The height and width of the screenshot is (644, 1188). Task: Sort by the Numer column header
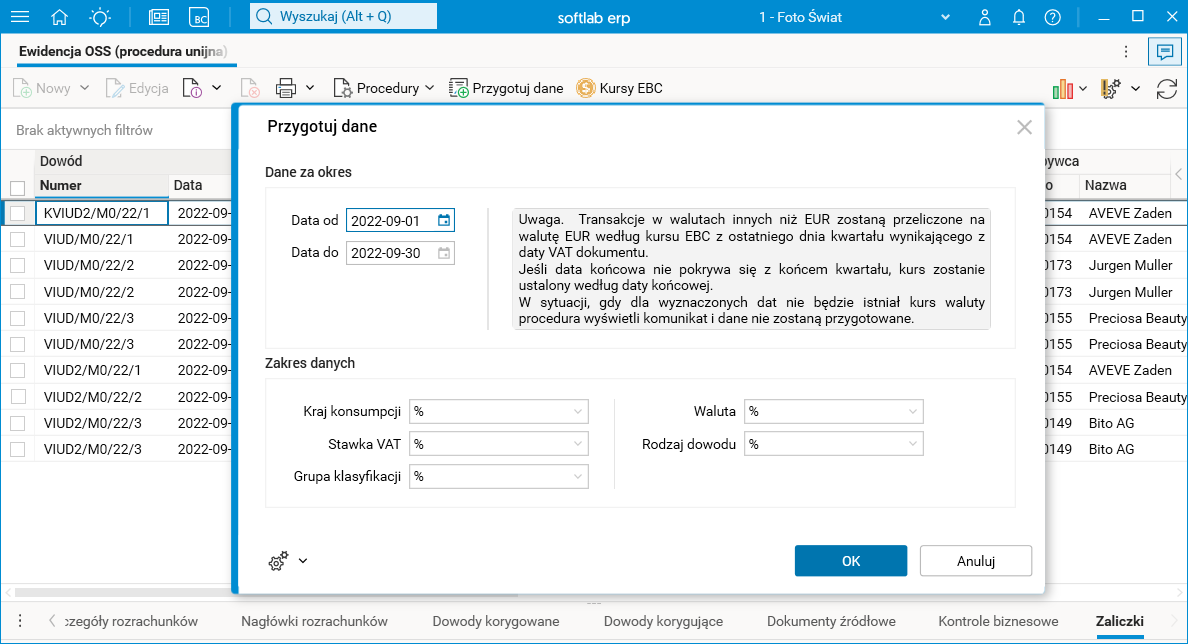pos(102,186)
